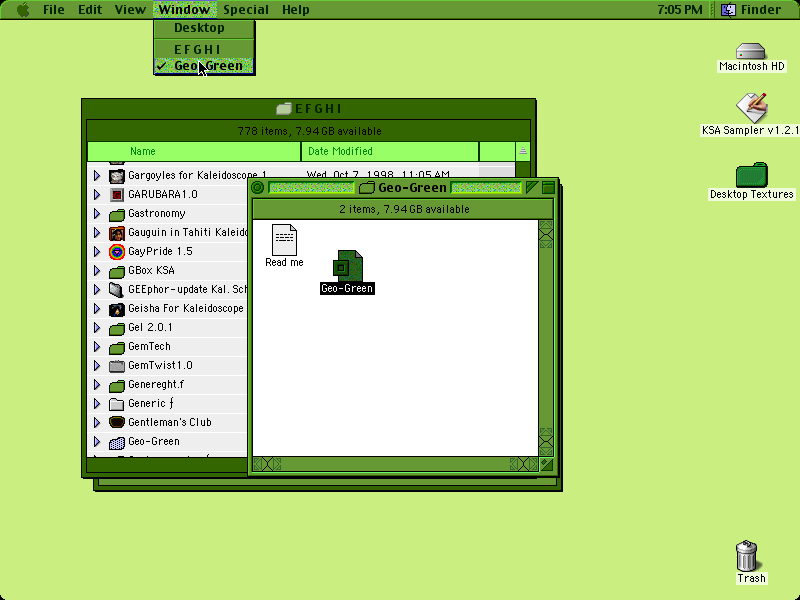The height and width of the screenshot is (600, 800).
Task: Select the GemTwist1.0 row name
Action: [x=160, y=365]
